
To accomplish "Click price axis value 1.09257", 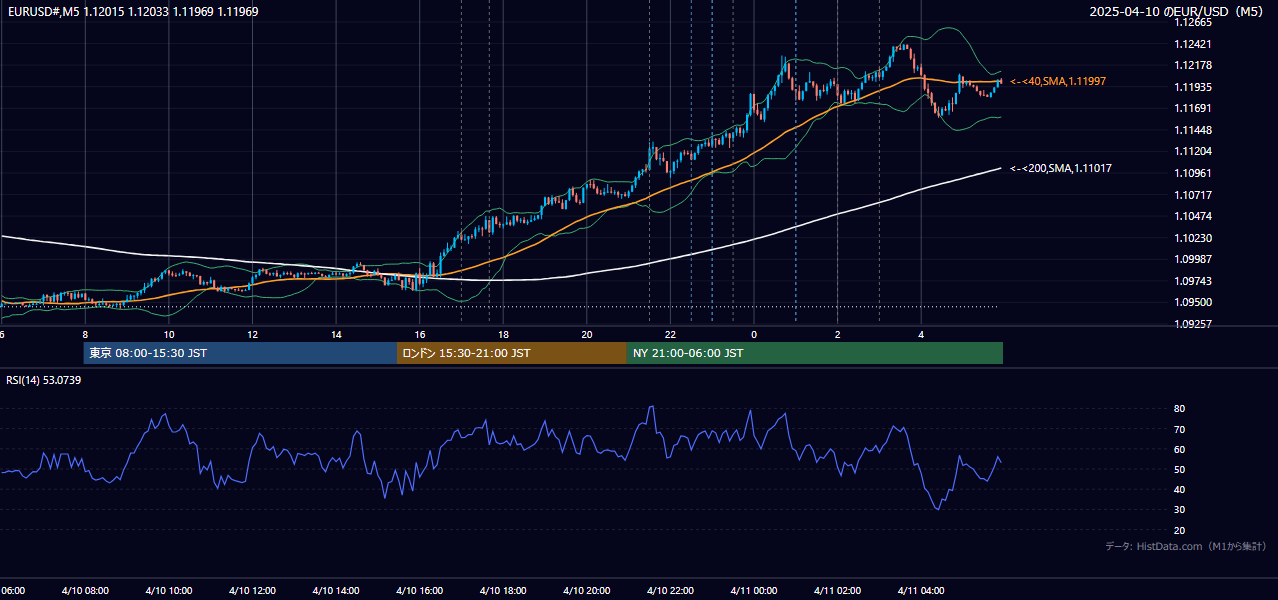I will coord(1192,324).
